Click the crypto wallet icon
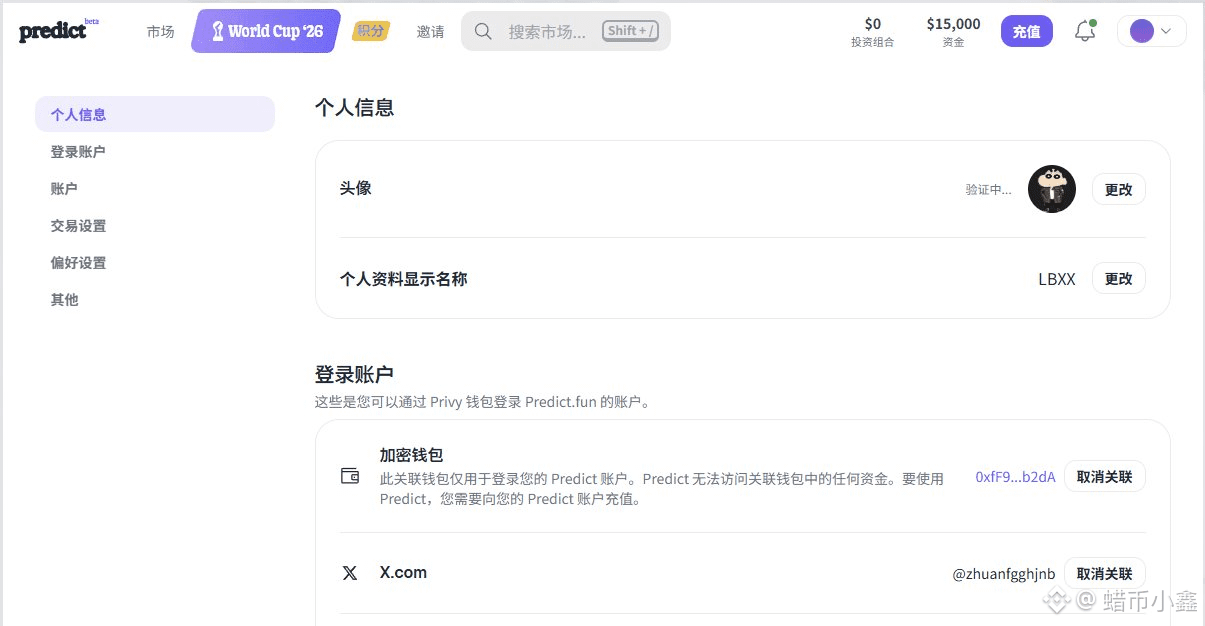The image size is (1205, 626). [x=350, y=476]
